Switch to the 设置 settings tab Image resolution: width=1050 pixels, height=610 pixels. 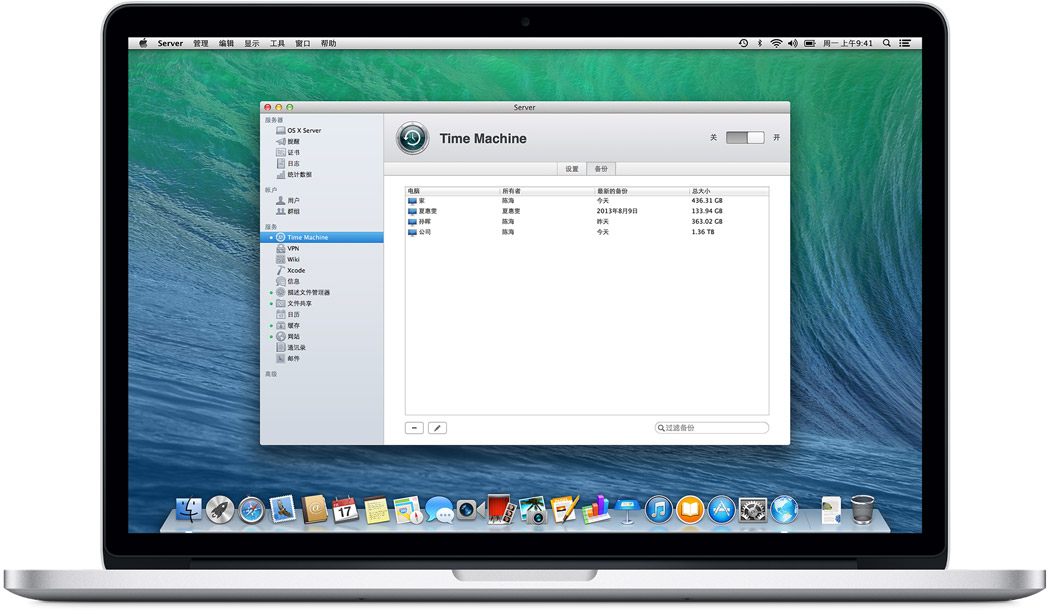[x=571, y=169]
